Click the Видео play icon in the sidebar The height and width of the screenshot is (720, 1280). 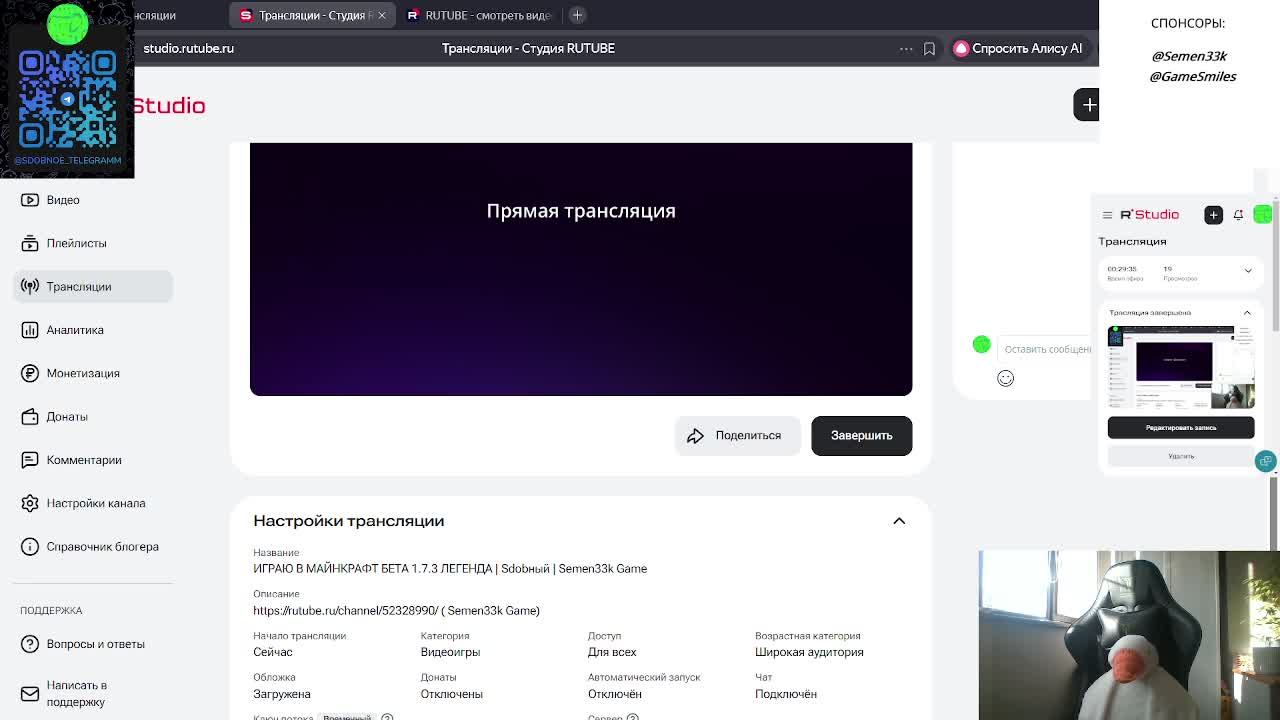pos(30,200)
